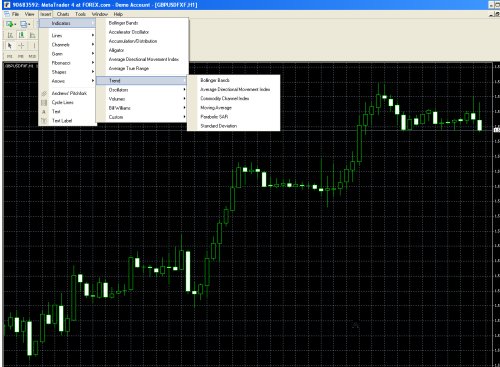Screen dimensions: 500x367
Task: Choose Accelerator Oscillator indicator
Action: [142, 32]
